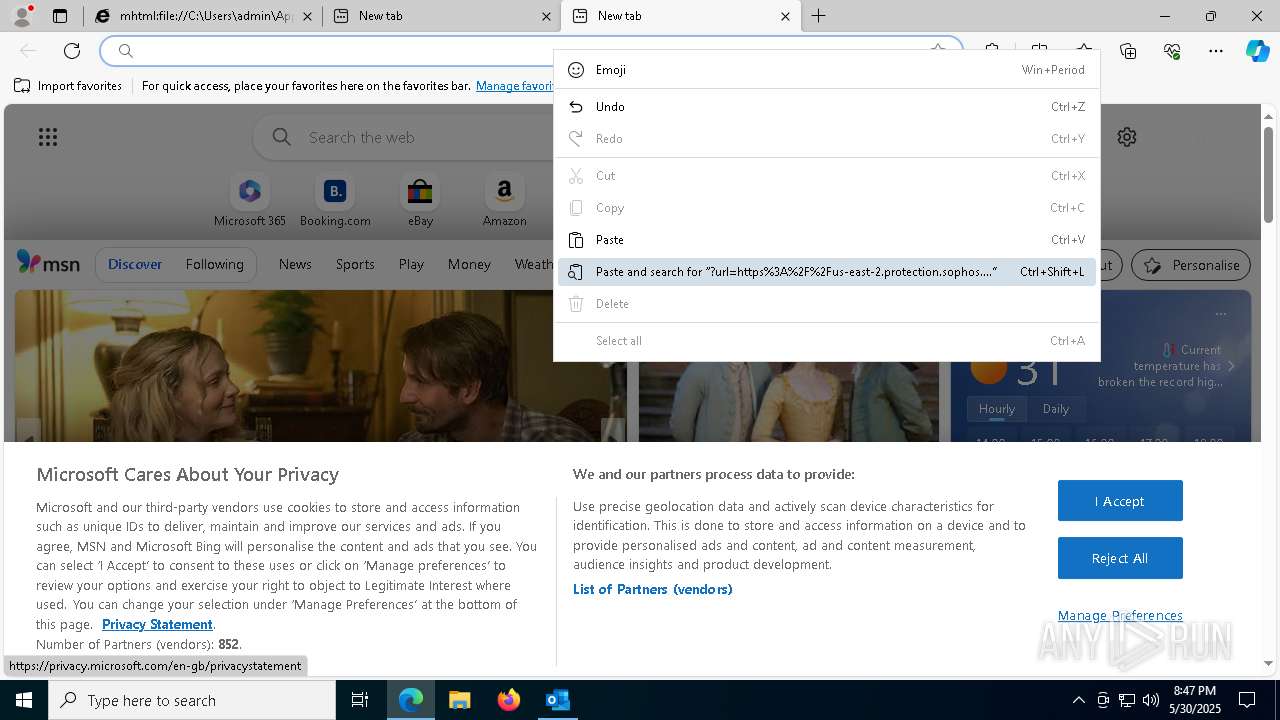The width and height of the screenshot is (1280, 720).
Task: Go to Sports section
Action: (x=355, y=264)
